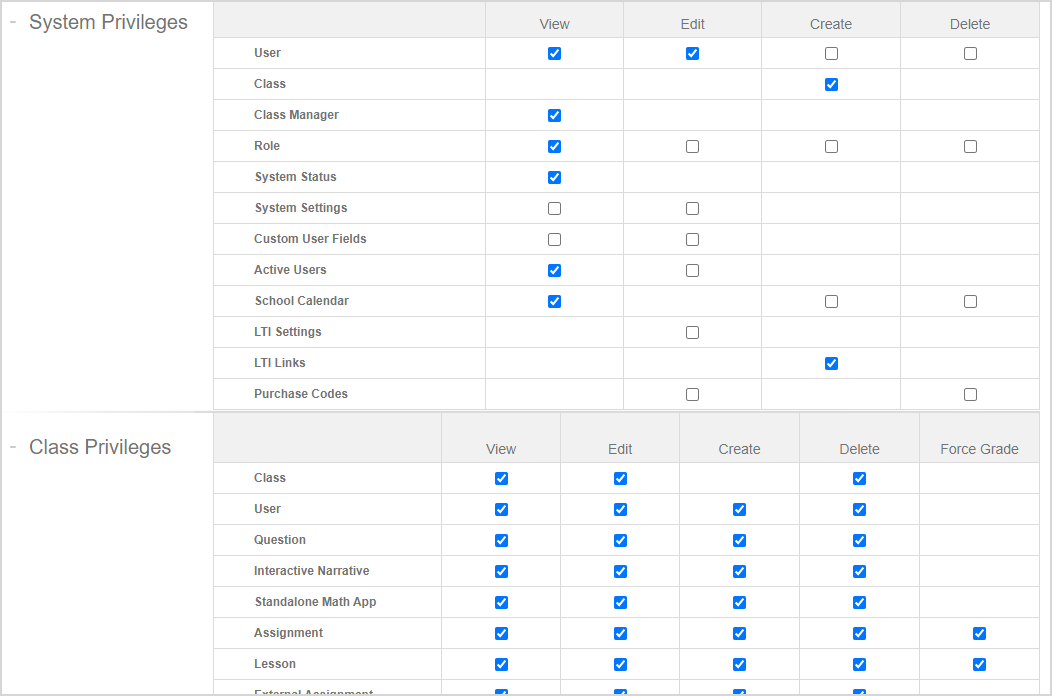Disable View permission for System Status
Image resolution: width=1053 pixels, height=696 pixels.
tap(554, 177)
